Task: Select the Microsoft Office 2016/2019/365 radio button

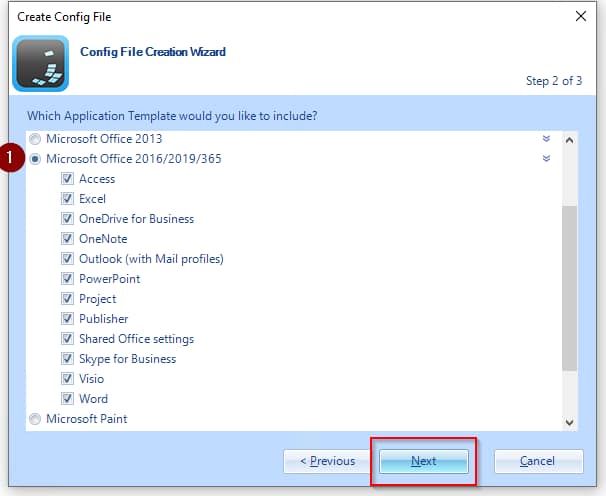Action: [37, 159]
